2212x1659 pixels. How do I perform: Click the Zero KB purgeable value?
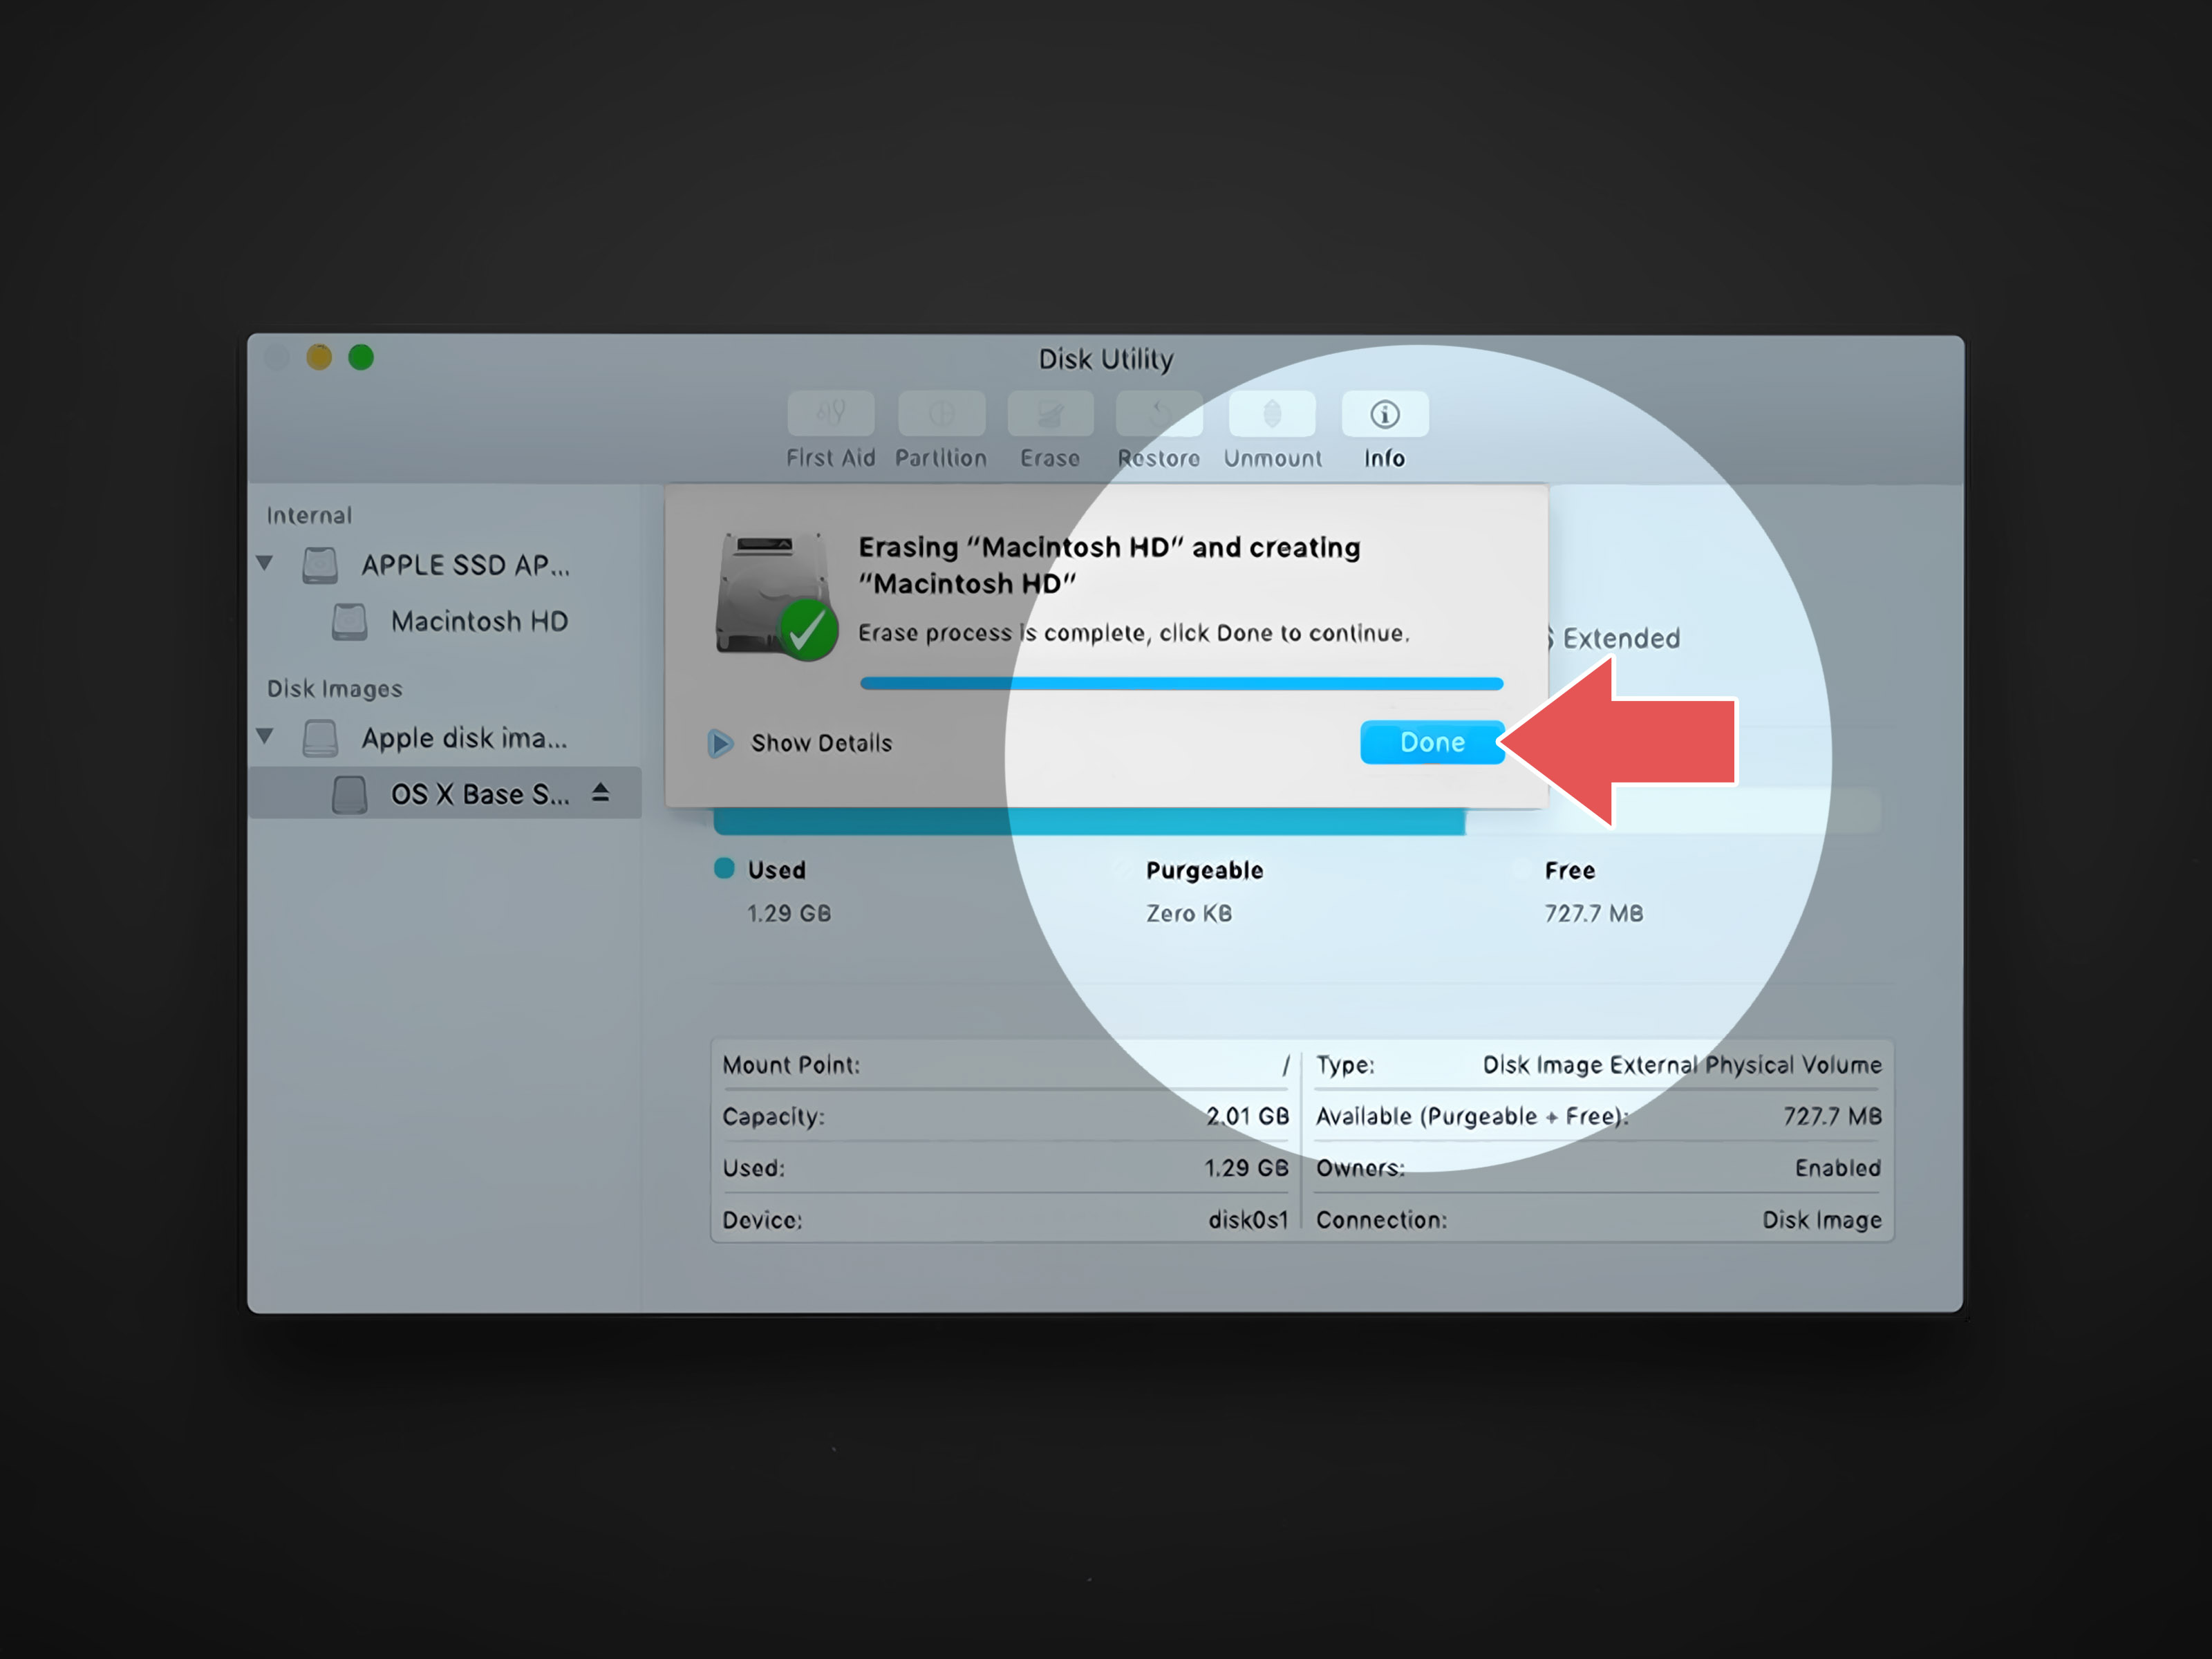[1189, 914]
